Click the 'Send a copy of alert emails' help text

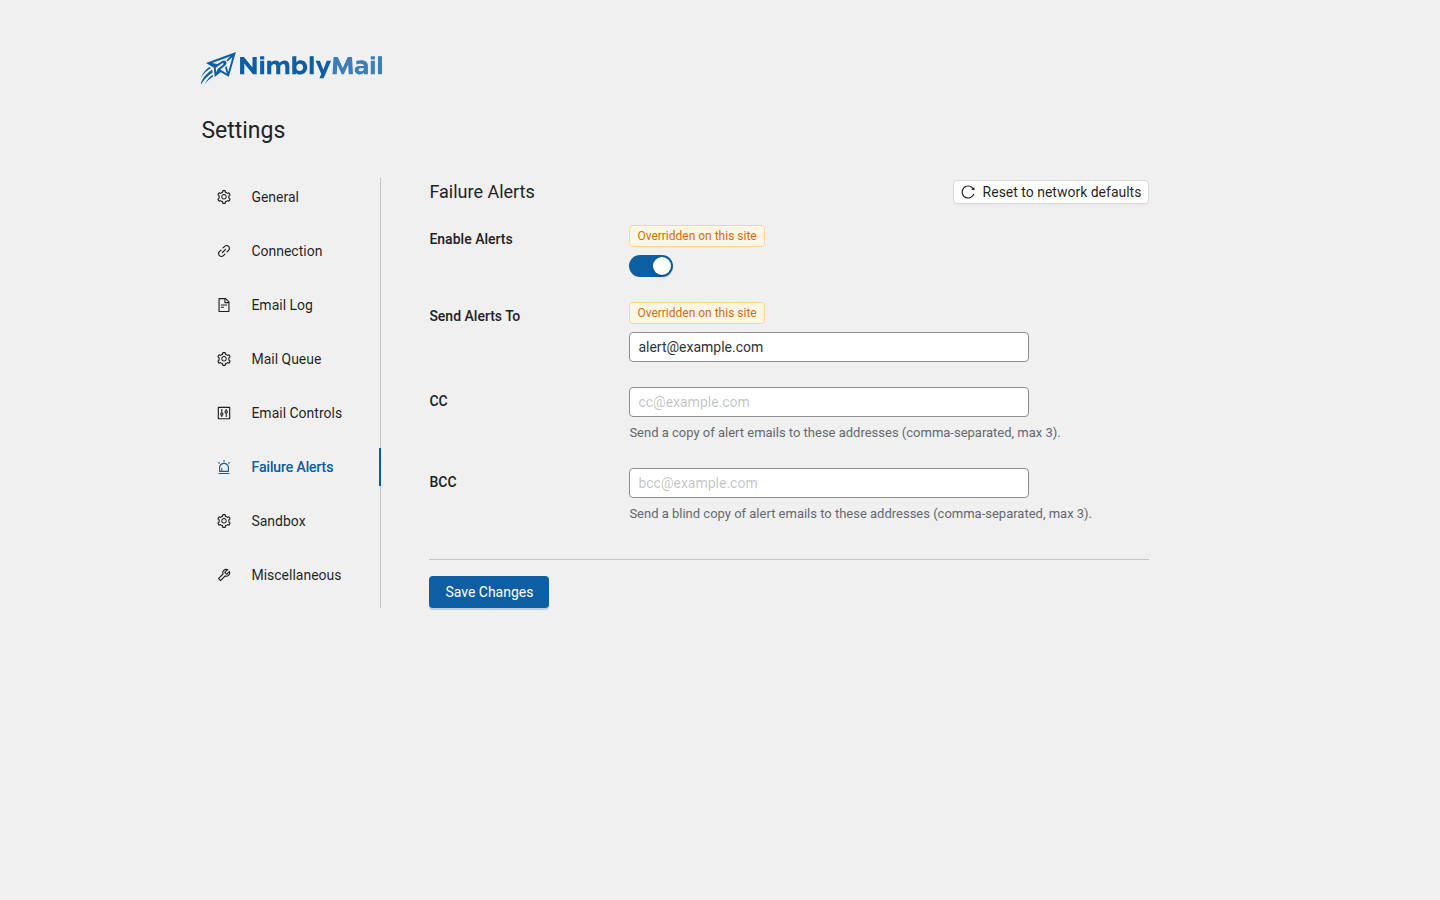point(845,433)
